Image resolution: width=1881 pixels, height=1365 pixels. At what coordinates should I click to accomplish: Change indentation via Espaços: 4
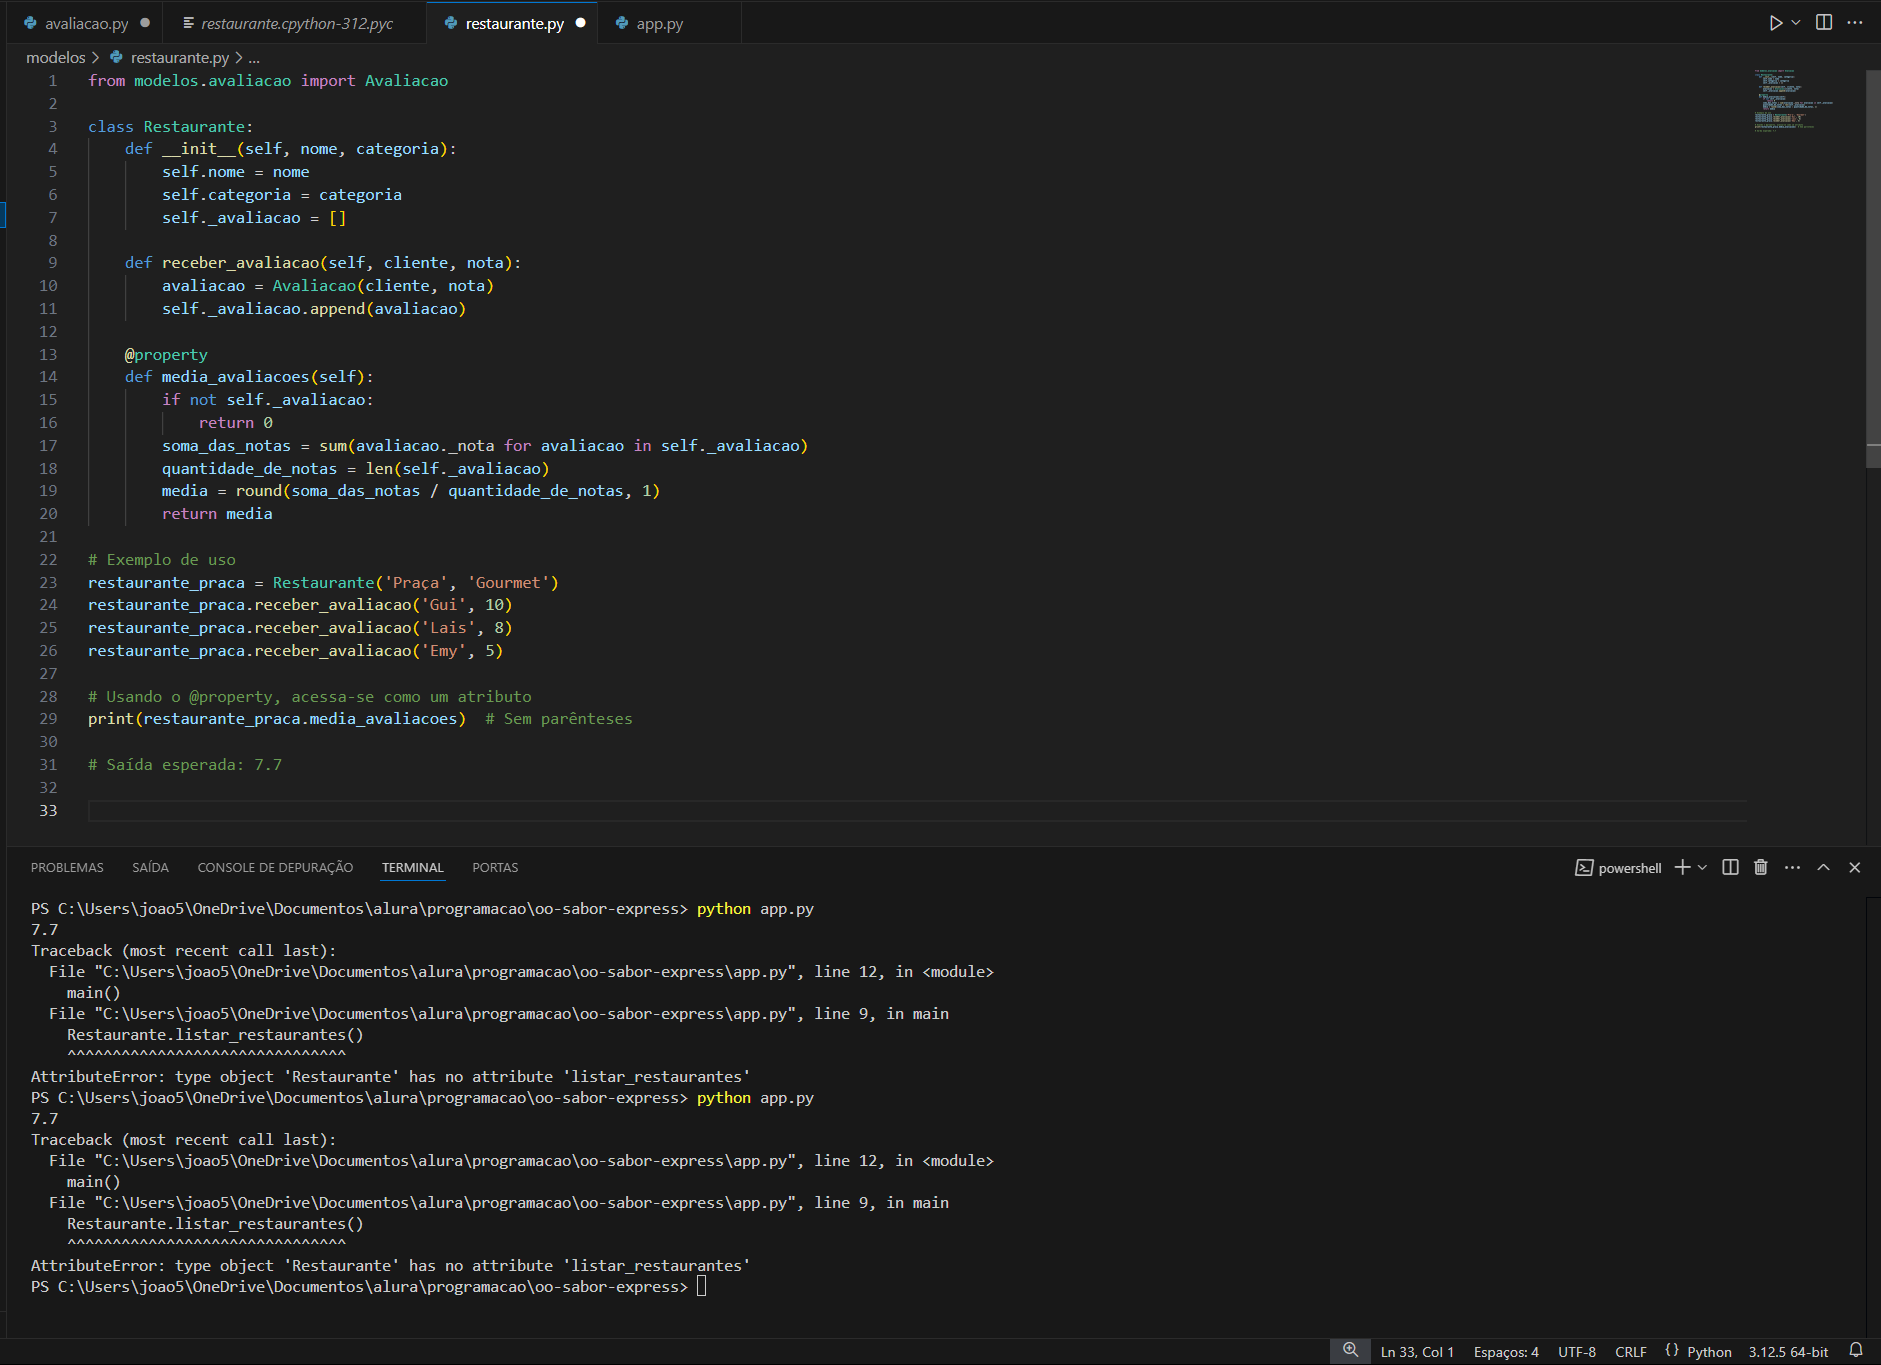(x=1506, y=1352)
